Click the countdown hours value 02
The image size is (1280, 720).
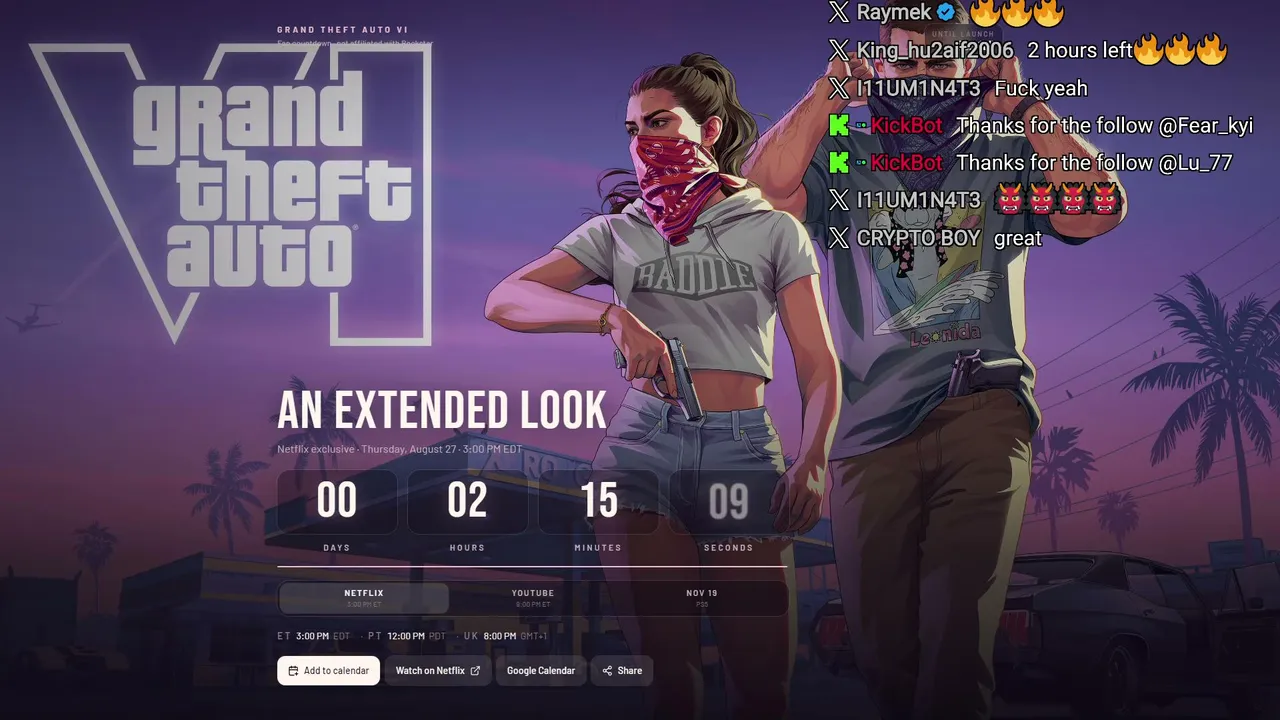click(x=467, y=501)
